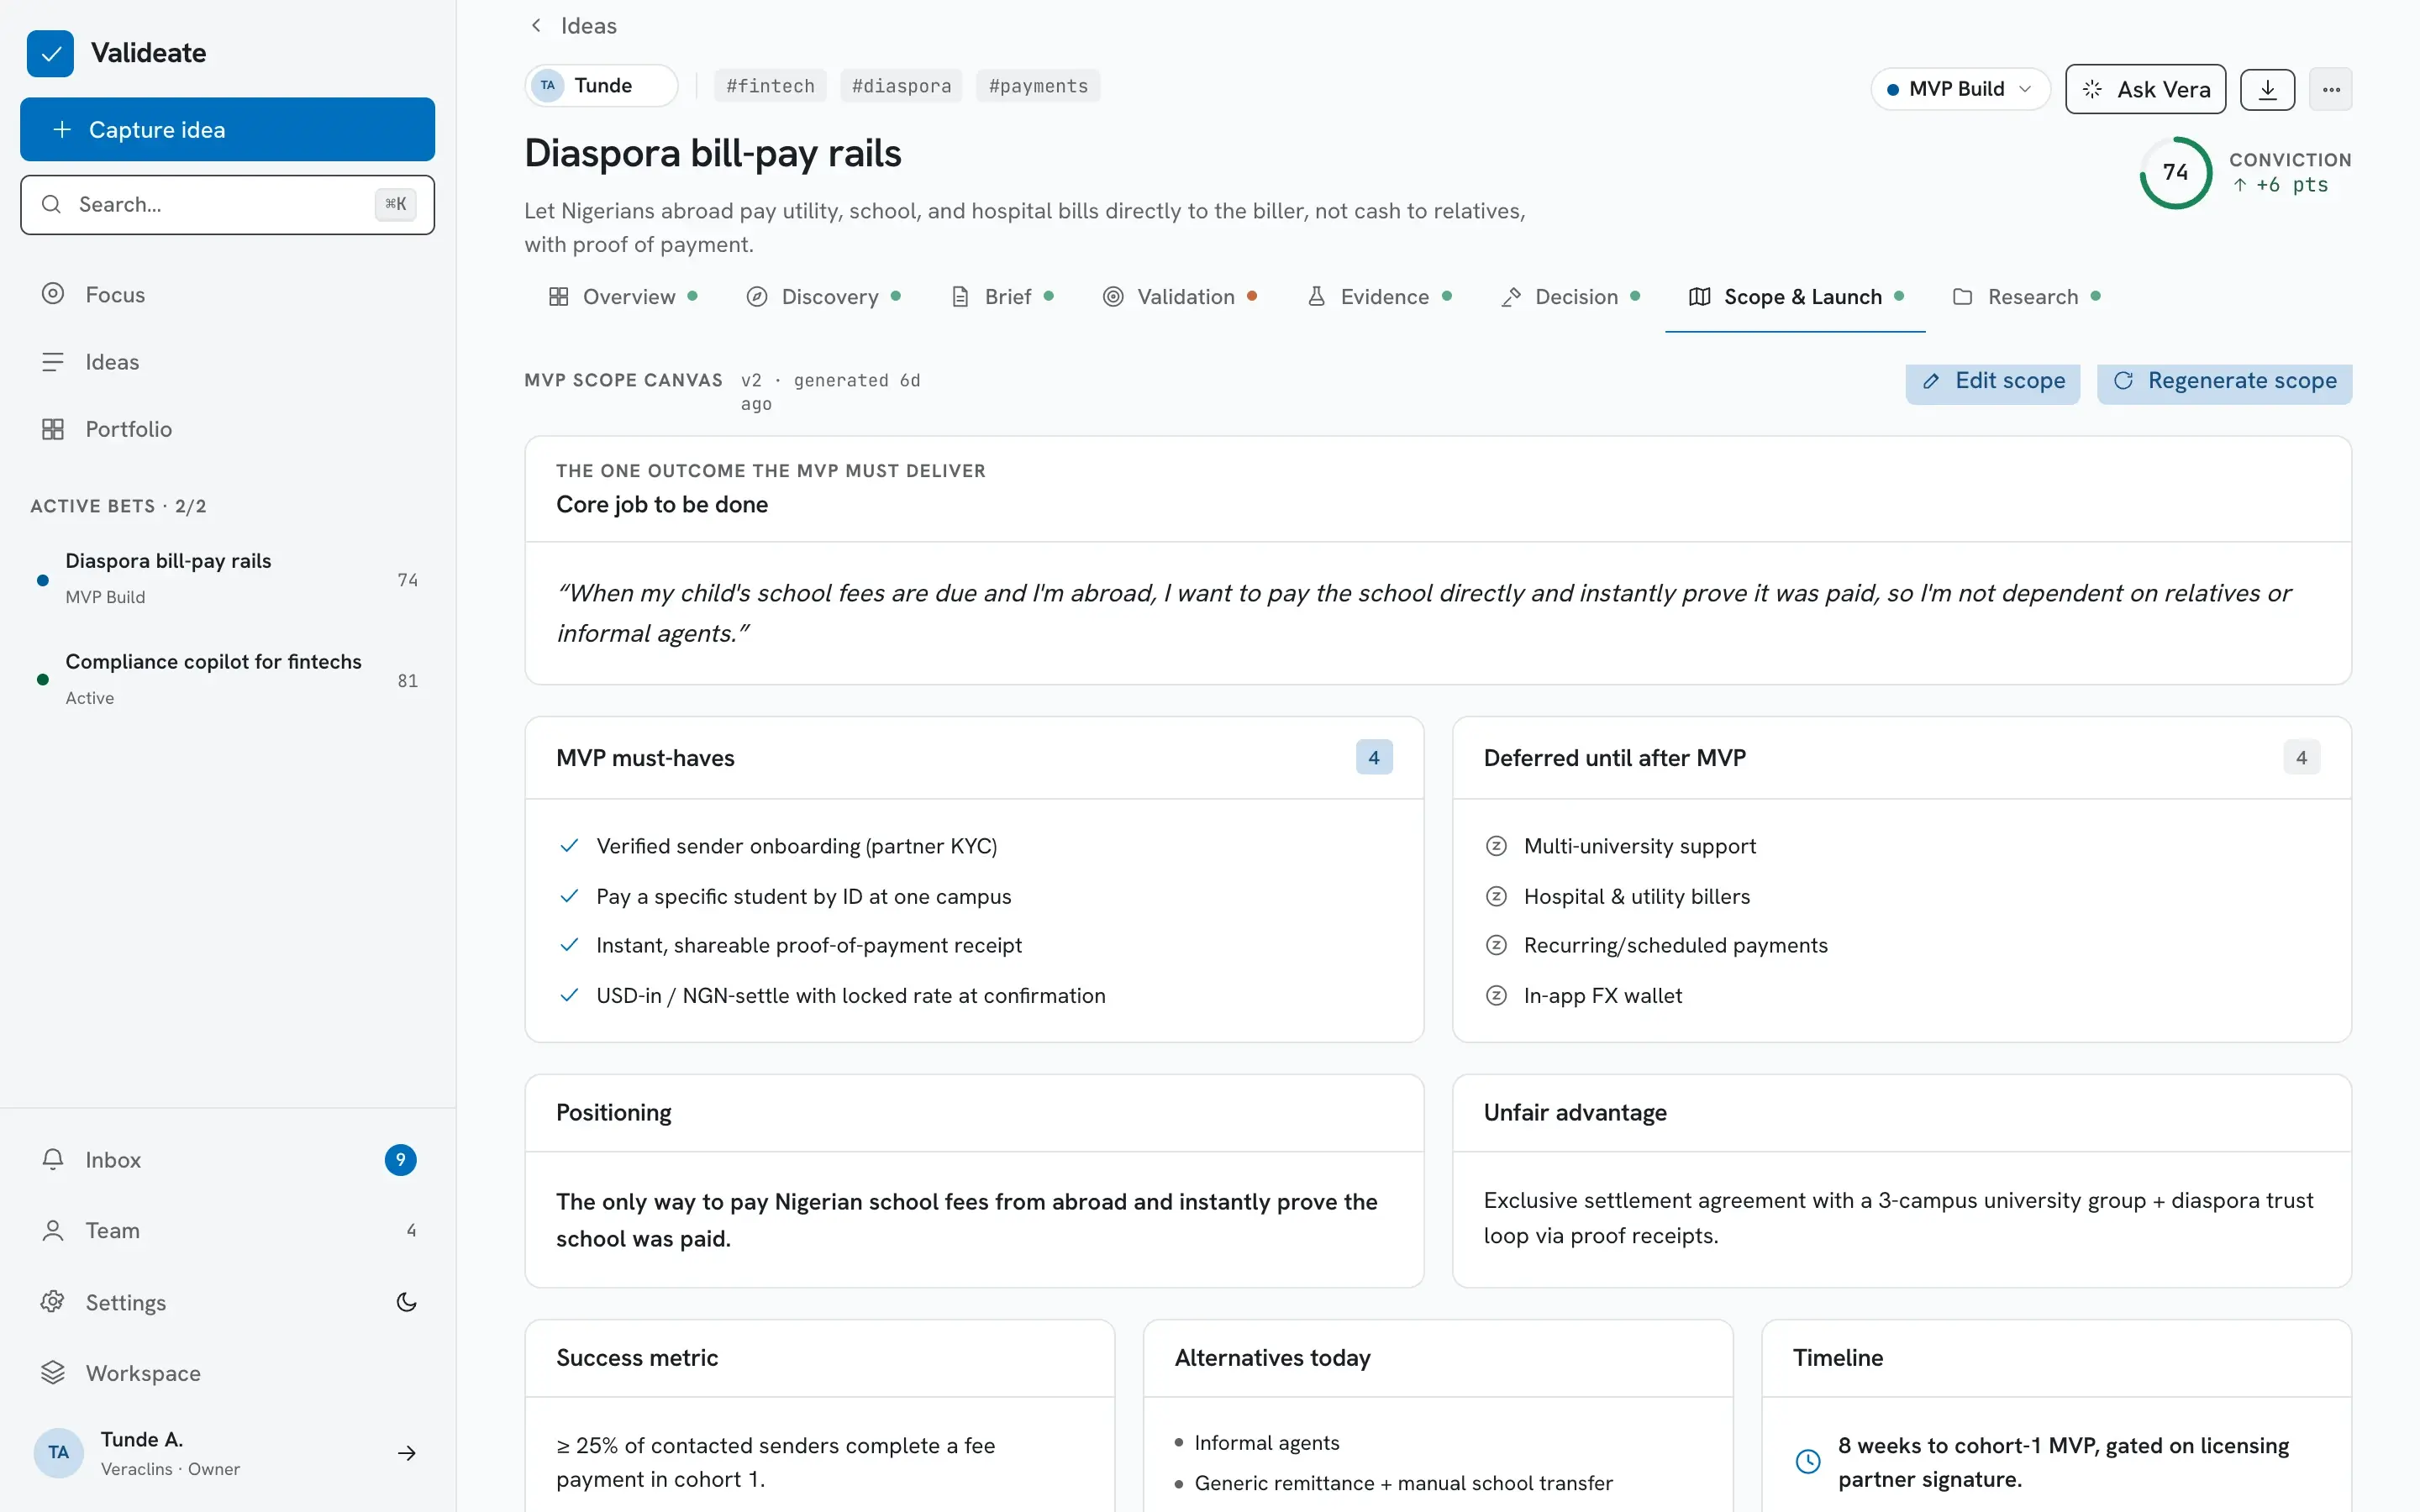This screenshot has height=1512, width=2420.
Task: Select the #diaspora tag
Action: point(901,86)
